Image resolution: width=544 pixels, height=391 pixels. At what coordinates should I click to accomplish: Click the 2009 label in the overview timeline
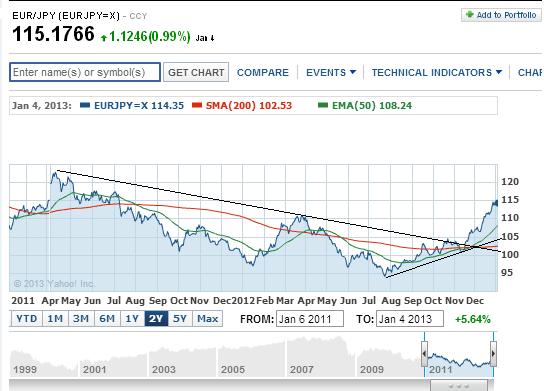372,369
